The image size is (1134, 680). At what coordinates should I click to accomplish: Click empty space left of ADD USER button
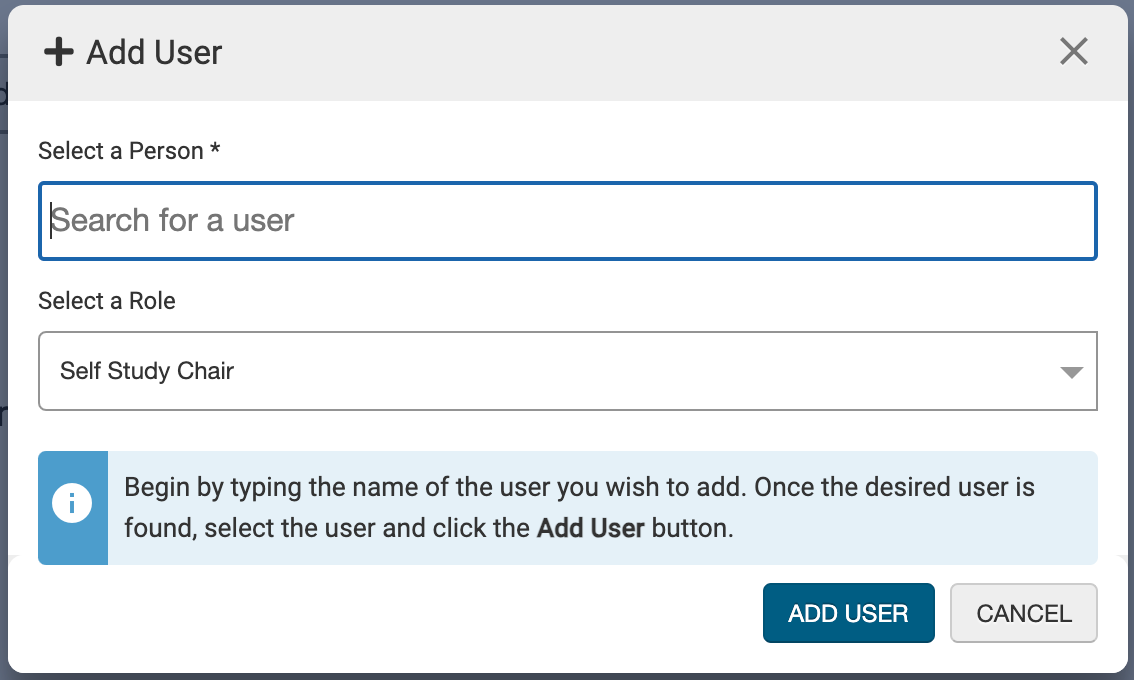[x=400, y=613]
